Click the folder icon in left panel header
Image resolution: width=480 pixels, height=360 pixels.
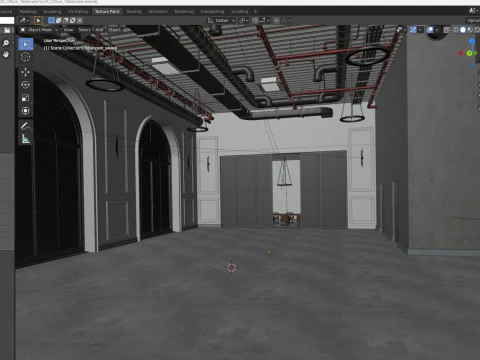pos(7,30)
